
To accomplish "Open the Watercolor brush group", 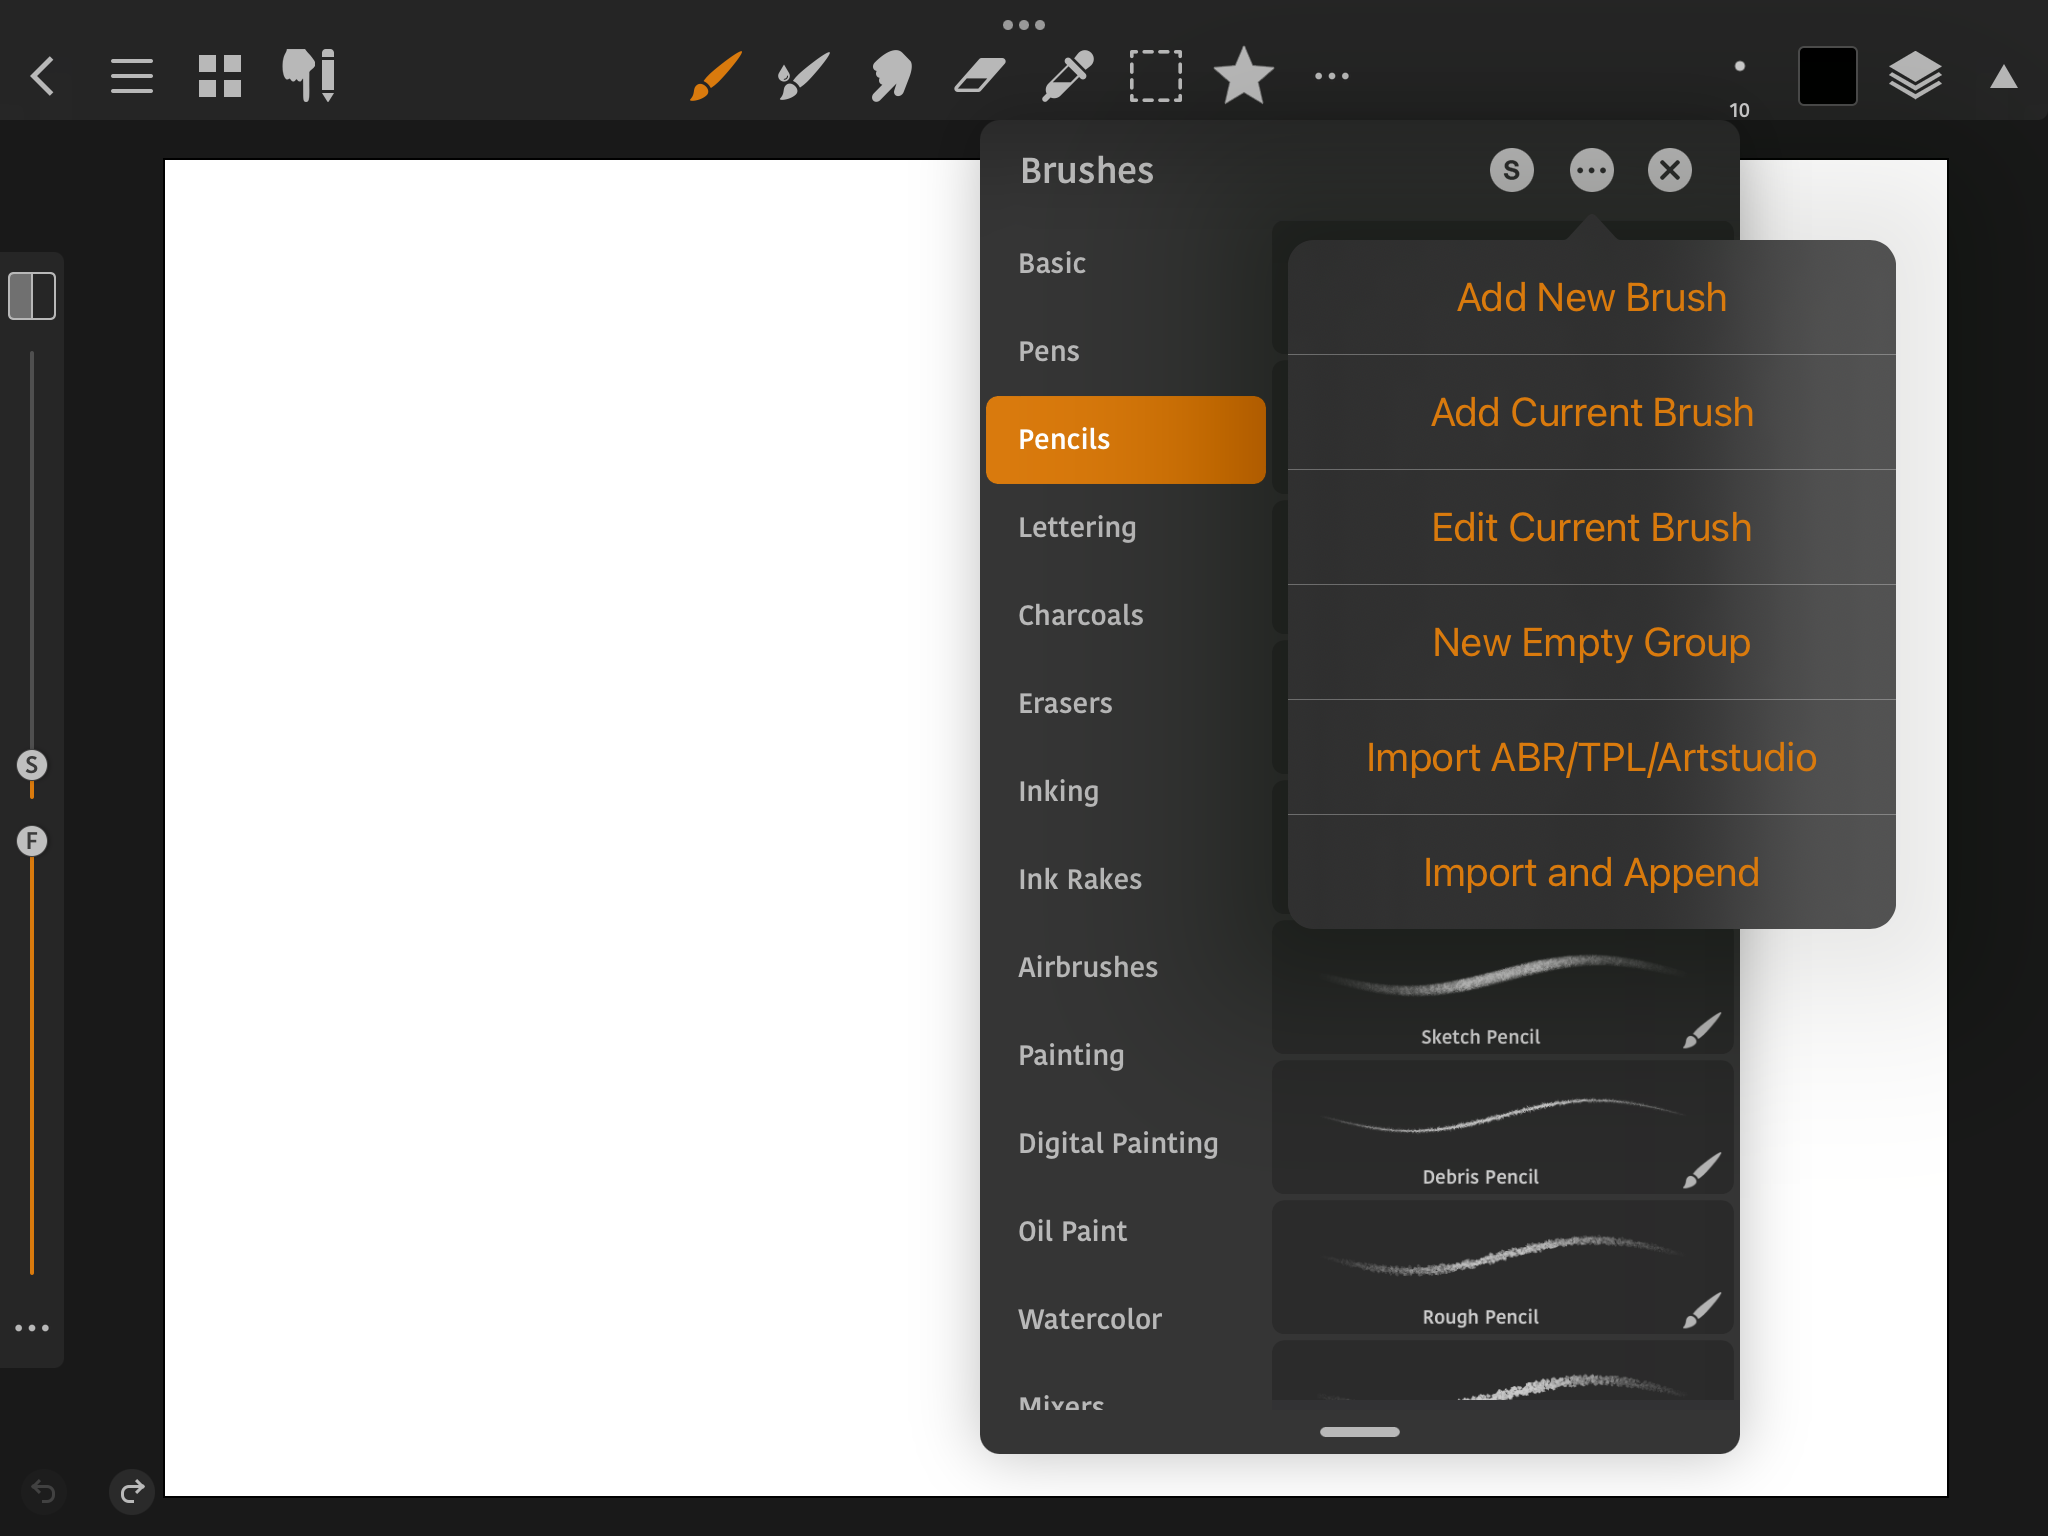I will 1089,1319.
